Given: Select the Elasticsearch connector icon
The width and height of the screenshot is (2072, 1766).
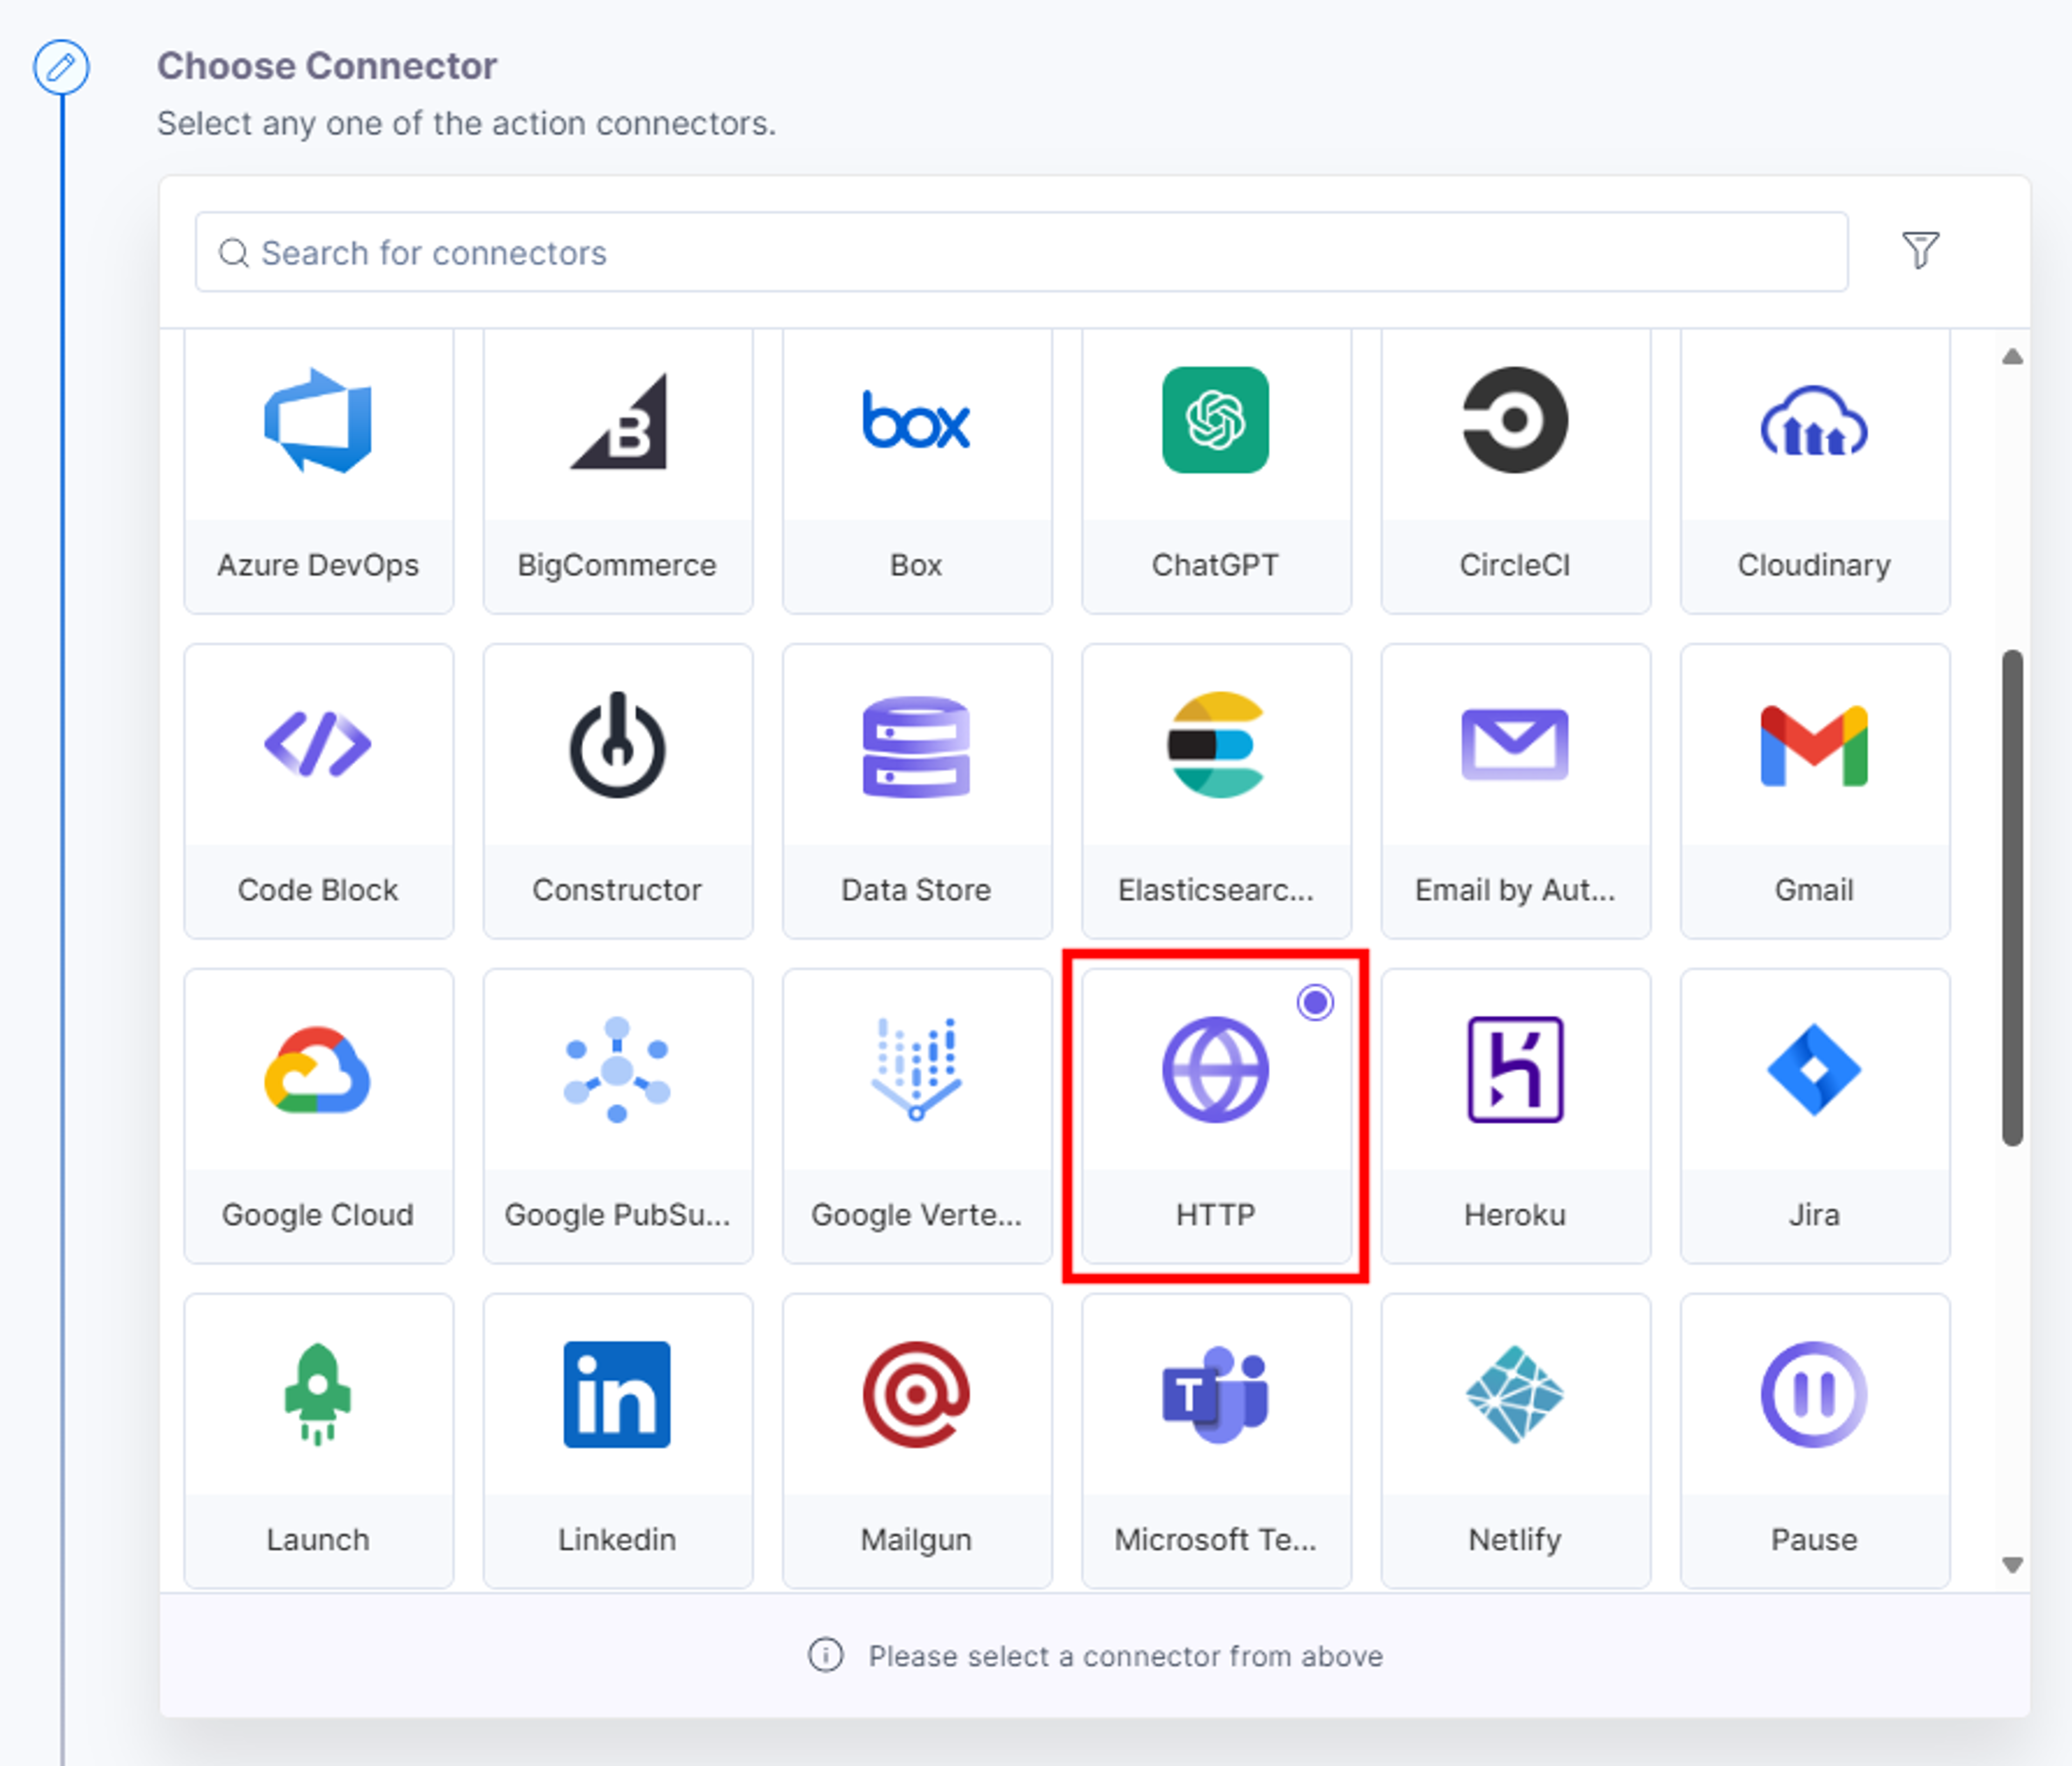Looking at the screenshot, I should coord(1215,744).
